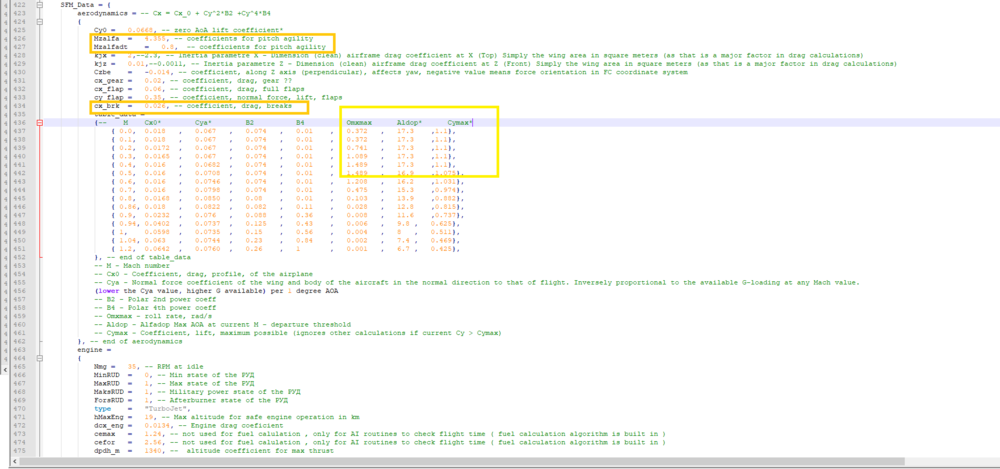Image resolution: width=1000 pixels, height=469 pixels.
Task: Click the kjx variable name
Action: click(x=100, y=56)
